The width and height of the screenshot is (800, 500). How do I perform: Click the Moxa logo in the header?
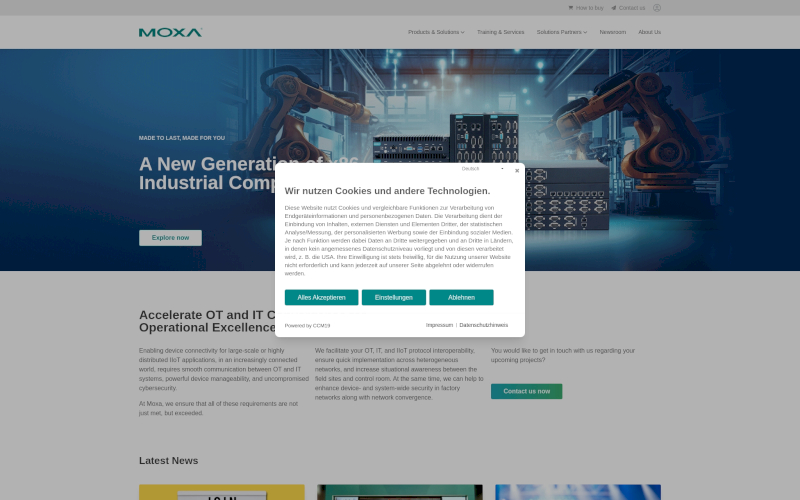tap(170, 32)
